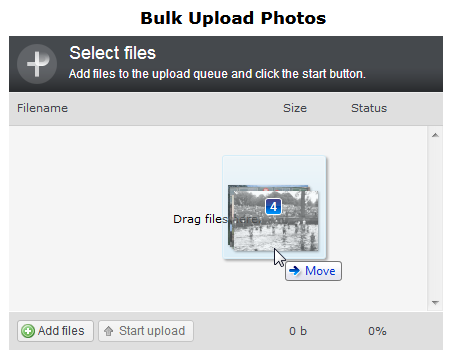Image resolution: width=460 pixels, height=363 pixels.
Task: Click the vertical scrollbar track
Action: (435, 219)
